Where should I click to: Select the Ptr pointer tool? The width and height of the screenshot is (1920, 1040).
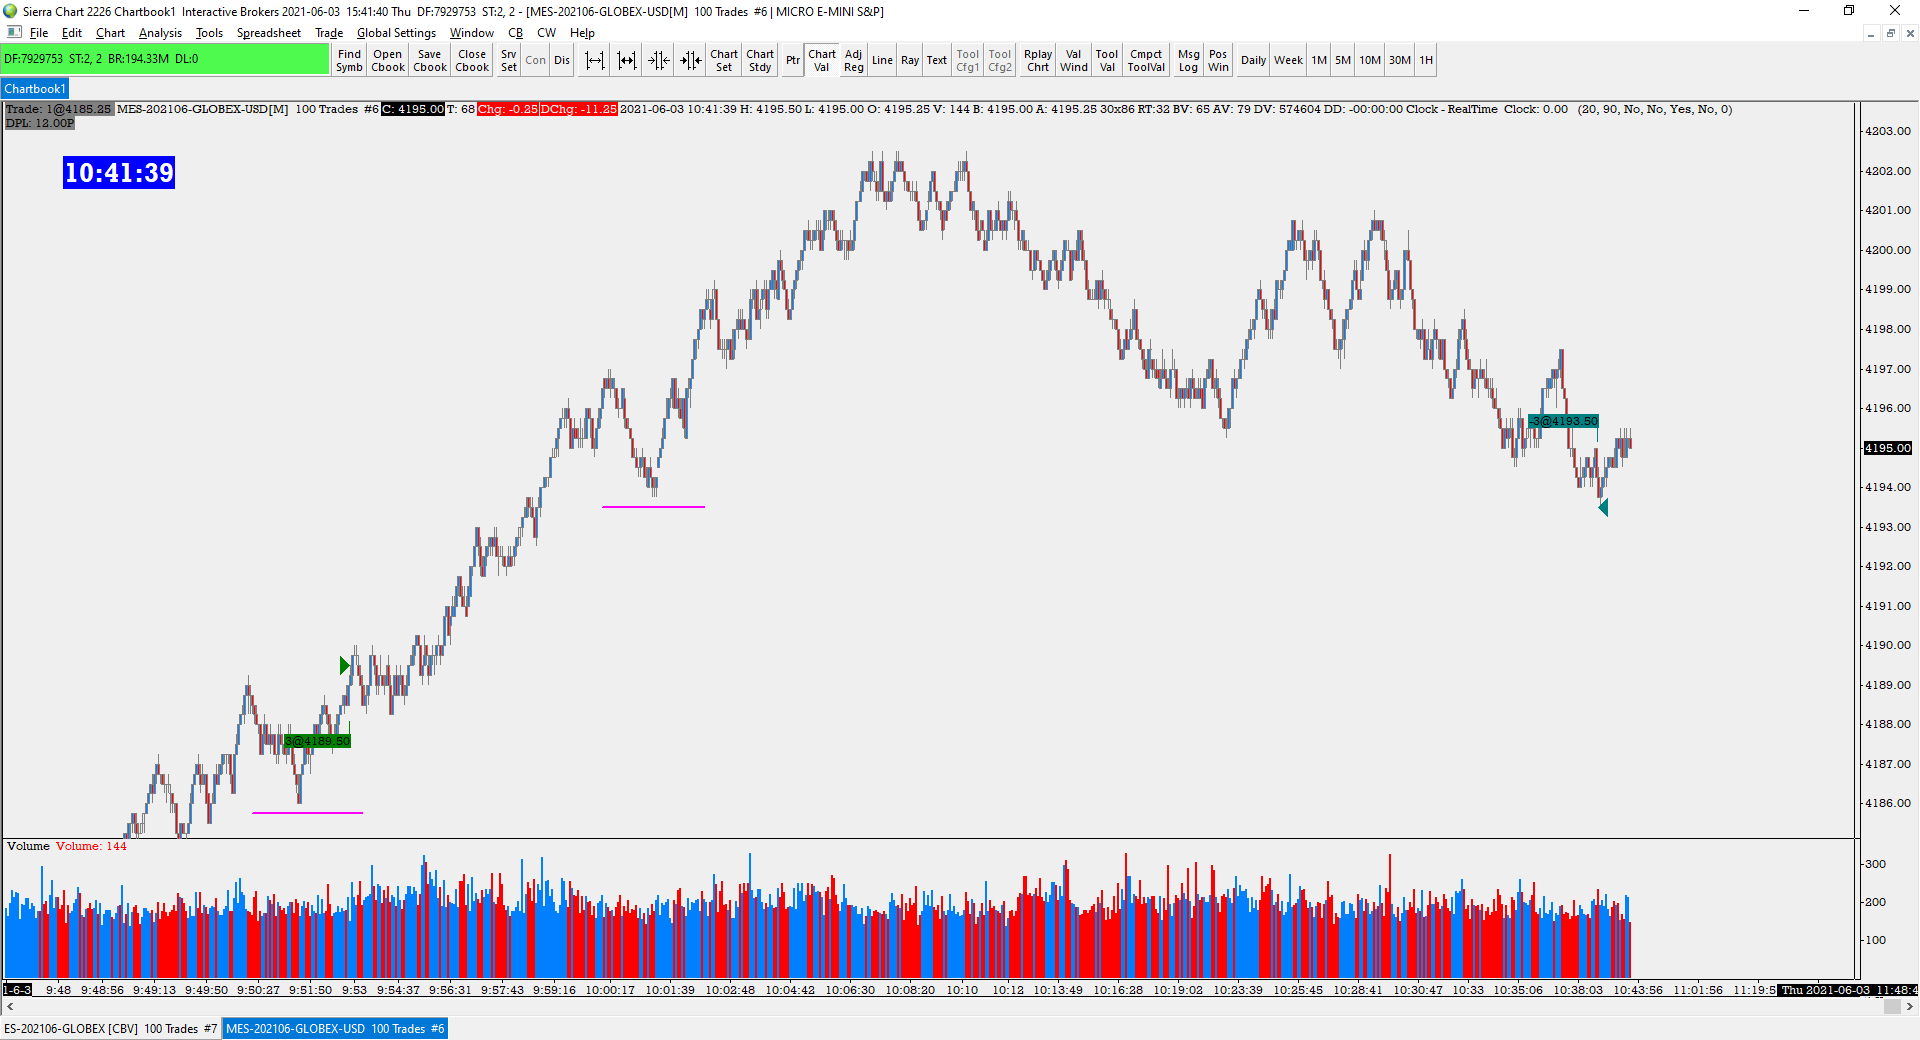click(x=793, y=60)
